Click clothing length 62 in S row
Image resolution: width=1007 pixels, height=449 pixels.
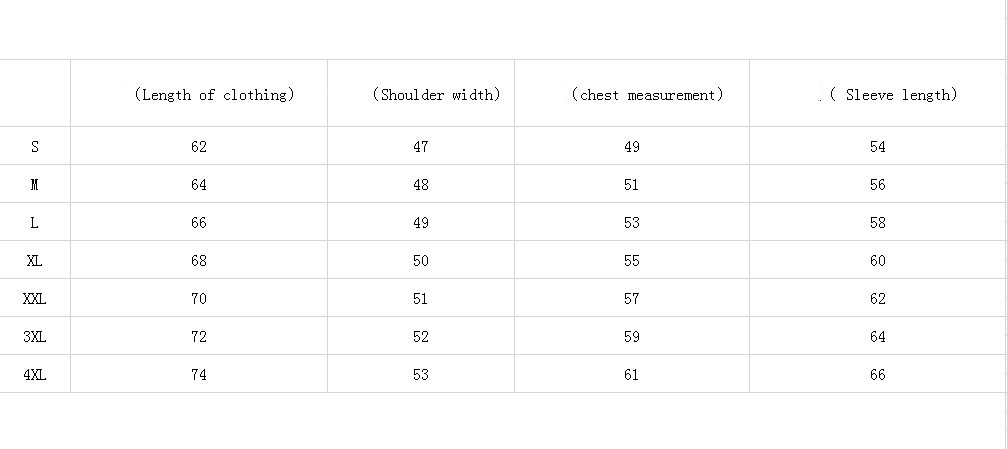coord(199,147)
